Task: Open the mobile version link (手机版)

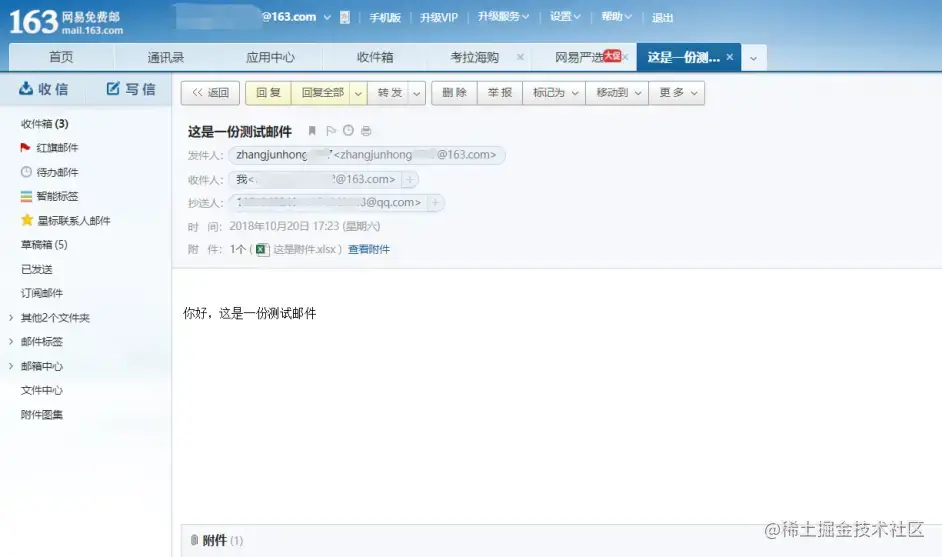Action: point(385,17)
